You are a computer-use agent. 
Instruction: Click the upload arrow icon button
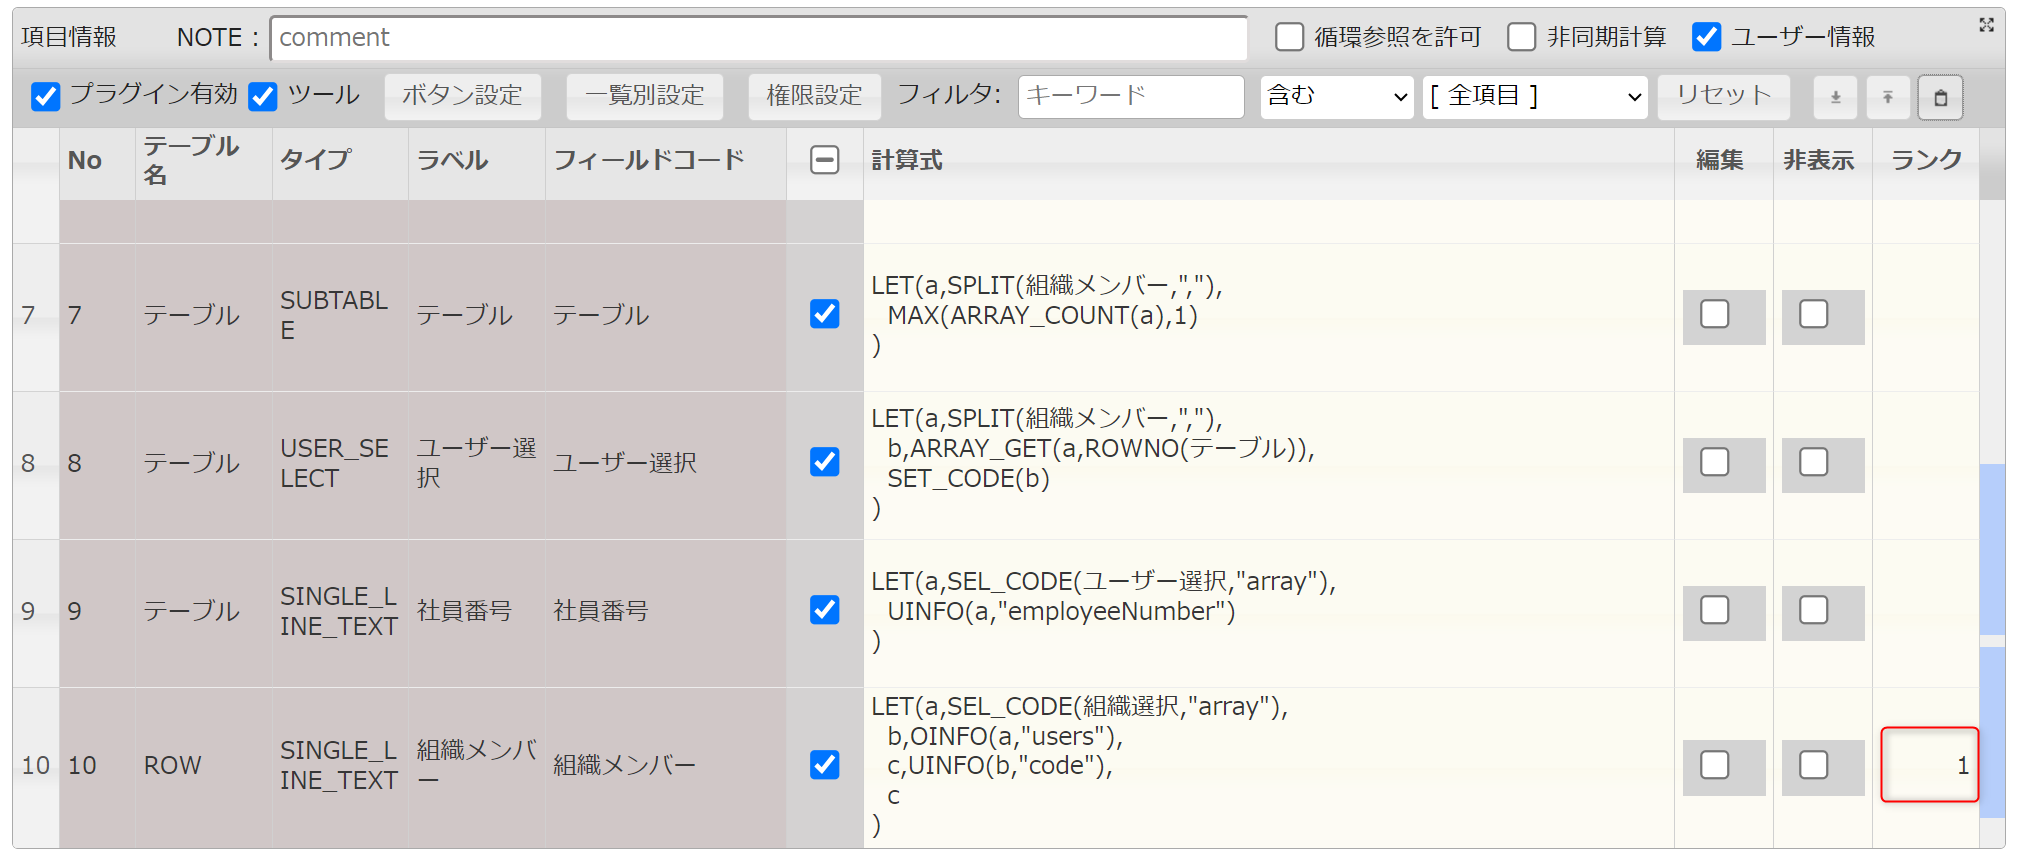(x=1888, y=97)
